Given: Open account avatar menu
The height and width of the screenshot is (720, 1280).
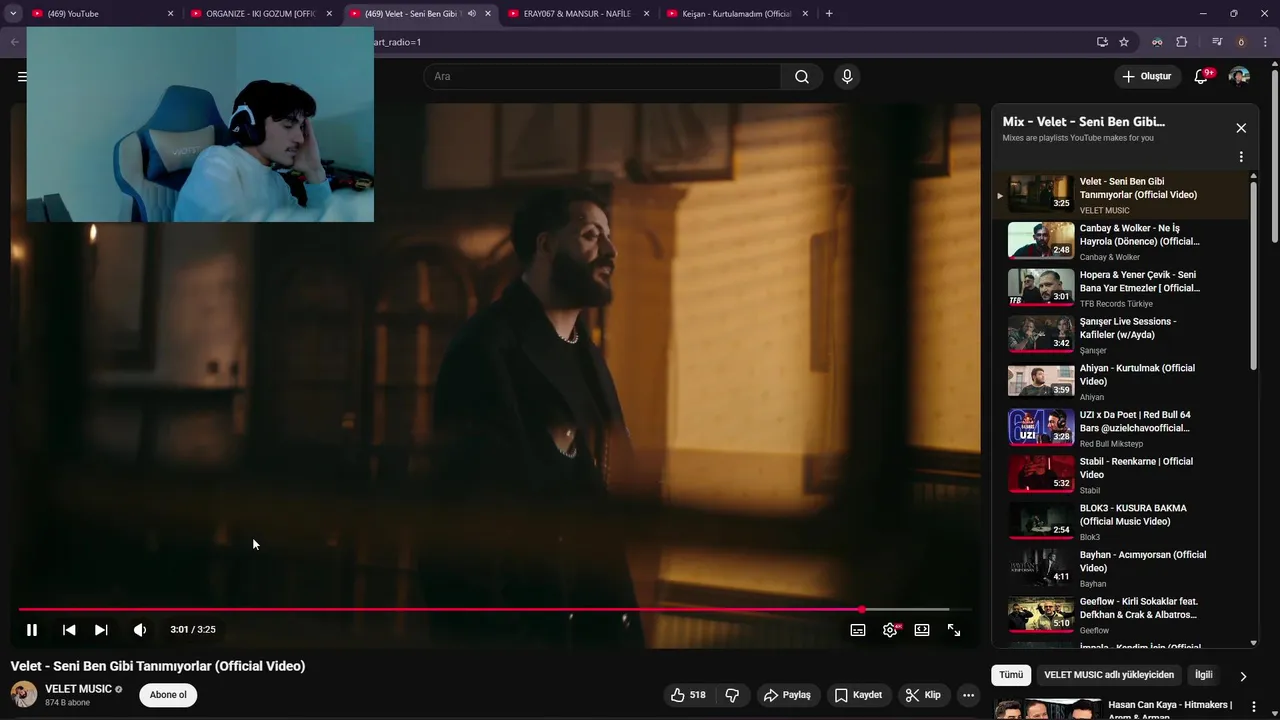Looking at the screenshot, I should click(x=1239, y=77).
